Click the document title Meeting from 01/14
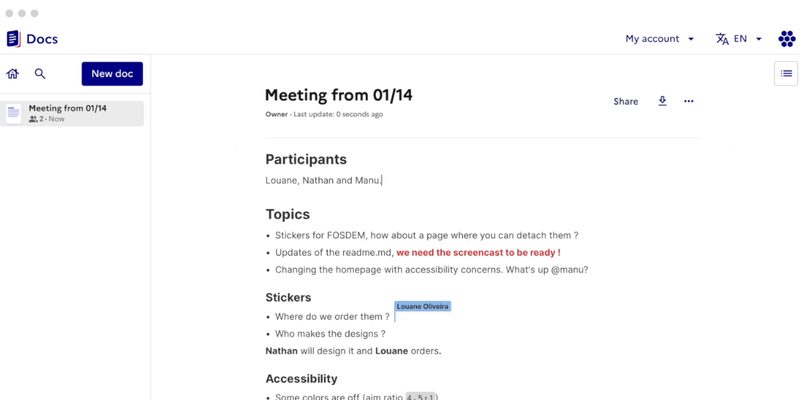 [x=338, y=95]
